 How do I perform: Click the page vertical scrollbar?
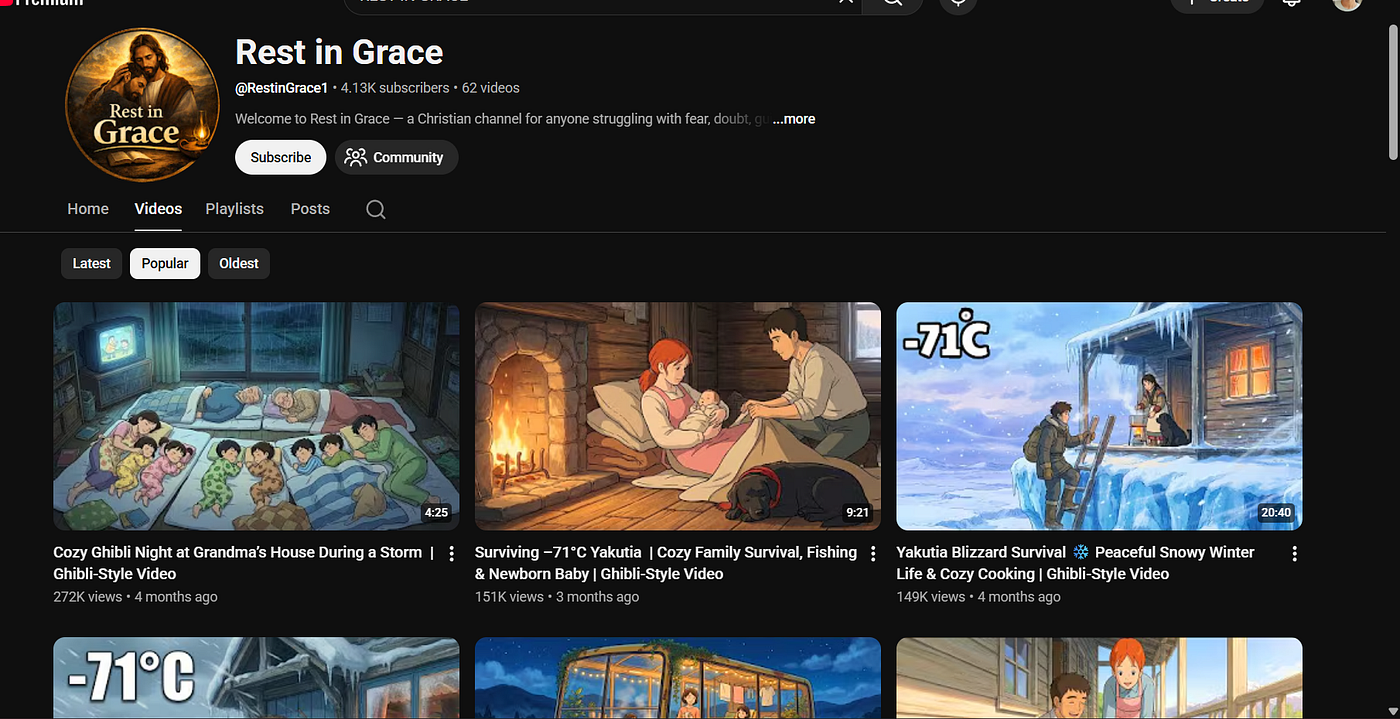click(1393, 90)
